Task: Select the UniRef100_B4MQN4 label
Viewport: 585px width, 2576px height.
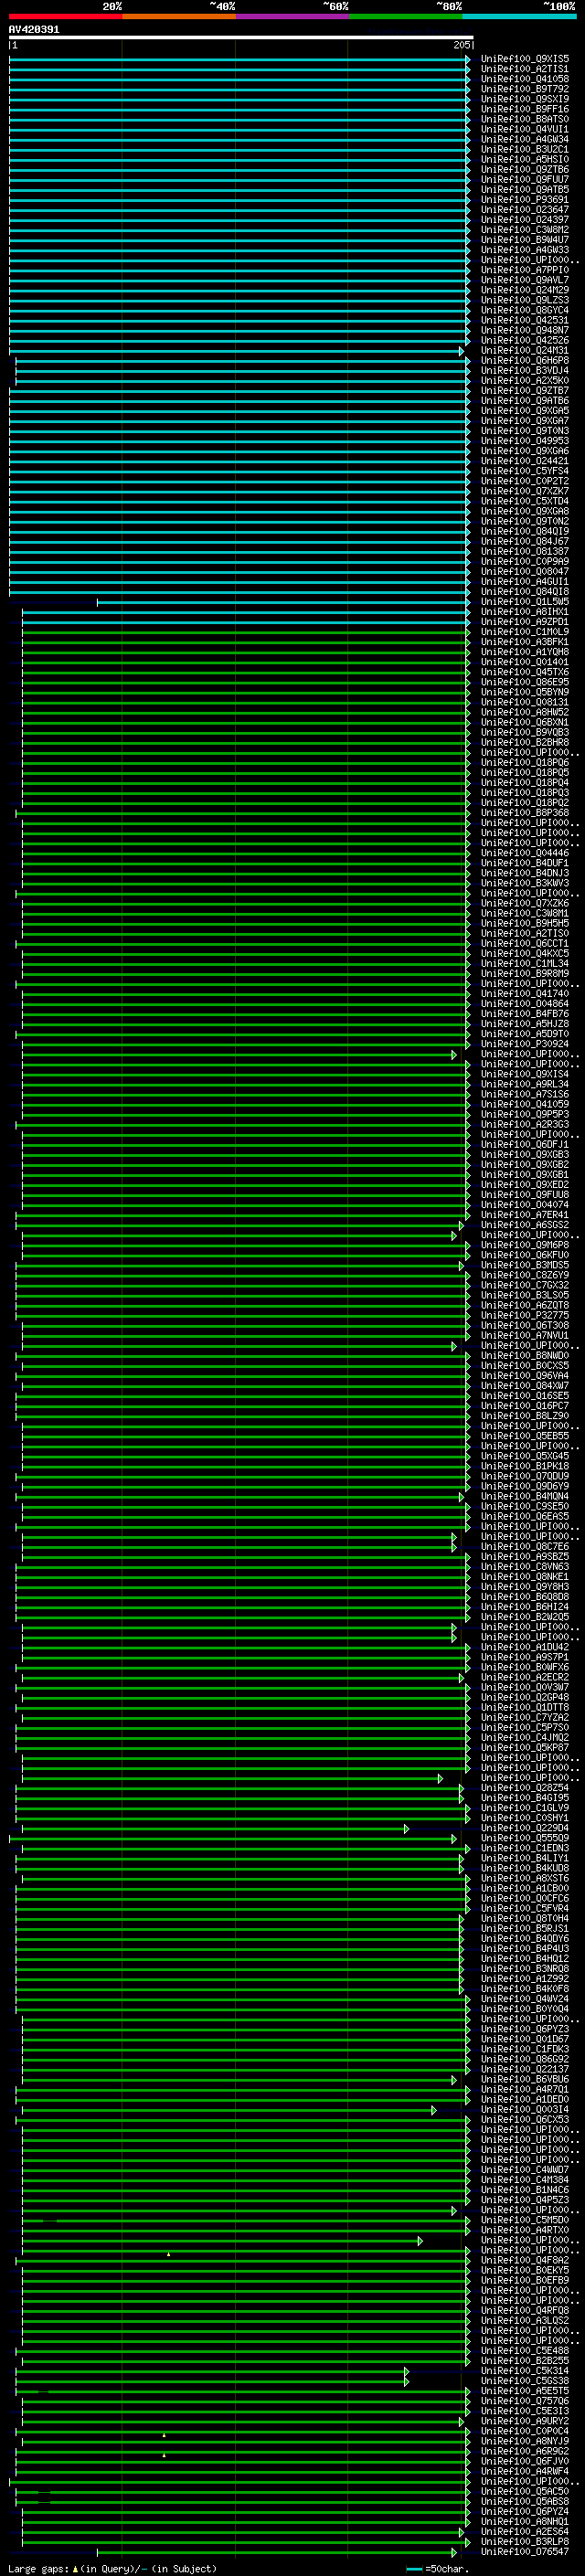Action: 525,1497
